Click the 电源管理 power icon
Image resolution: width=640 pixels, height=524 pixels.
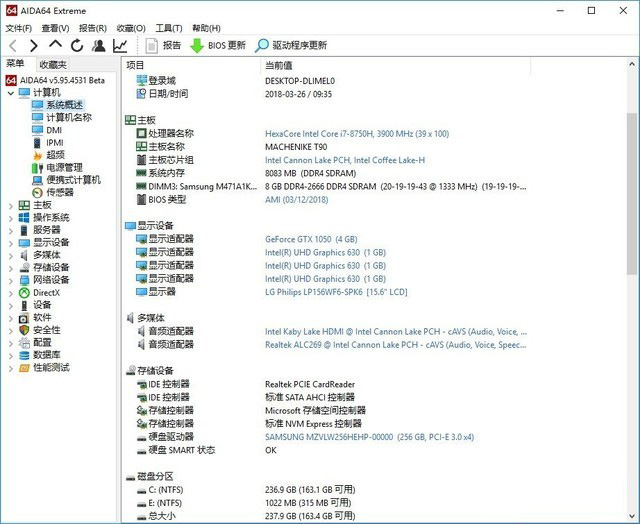tap(37, 168)
